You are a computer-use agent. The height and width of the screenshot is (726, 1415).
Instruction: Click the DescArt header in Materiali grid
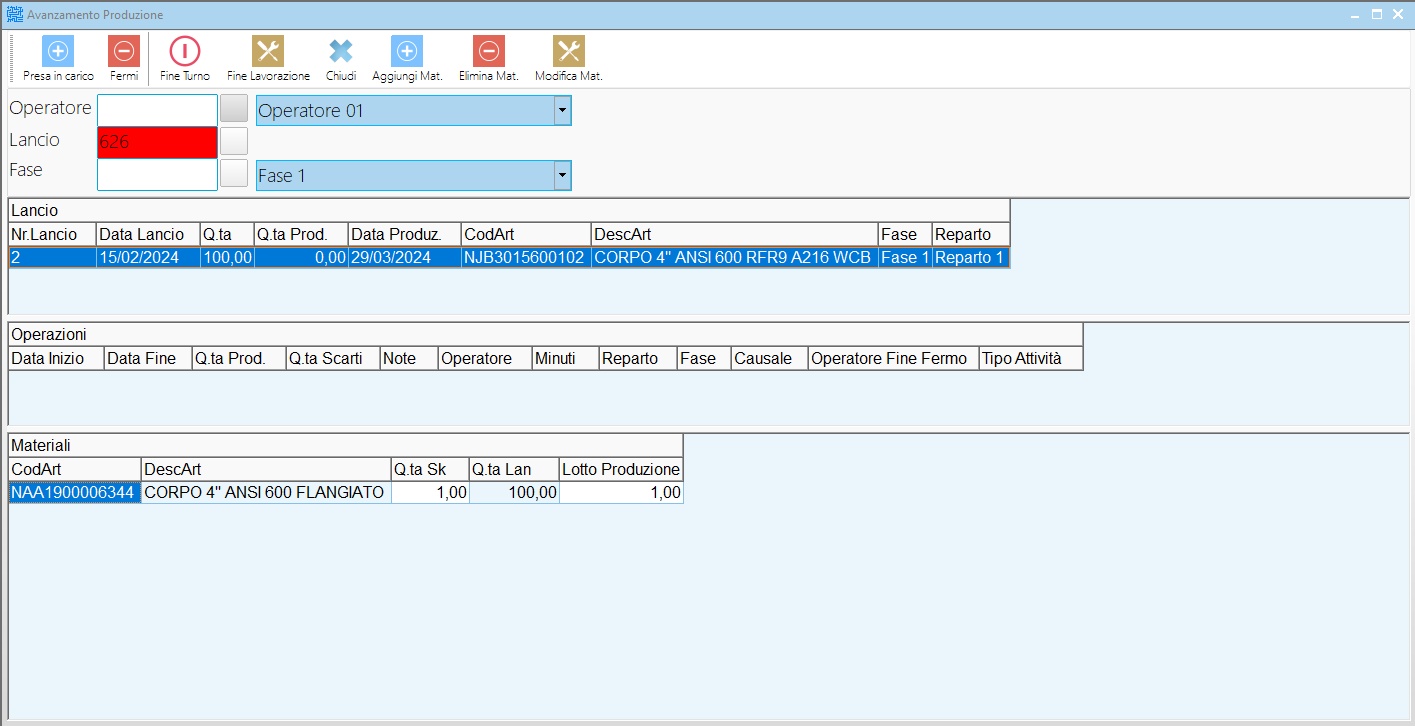coord(266,469)
